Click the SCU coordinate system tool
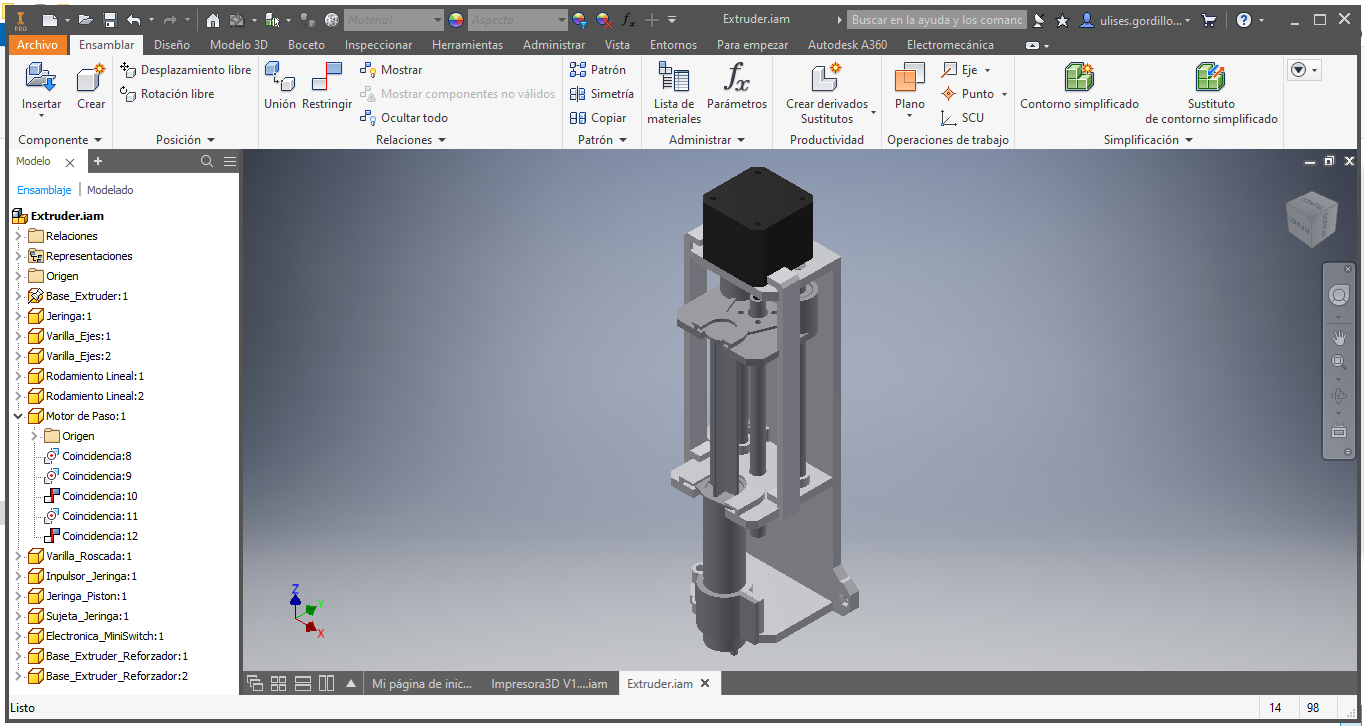Screen dimensions: 1364x726 [x=963, y=118]
